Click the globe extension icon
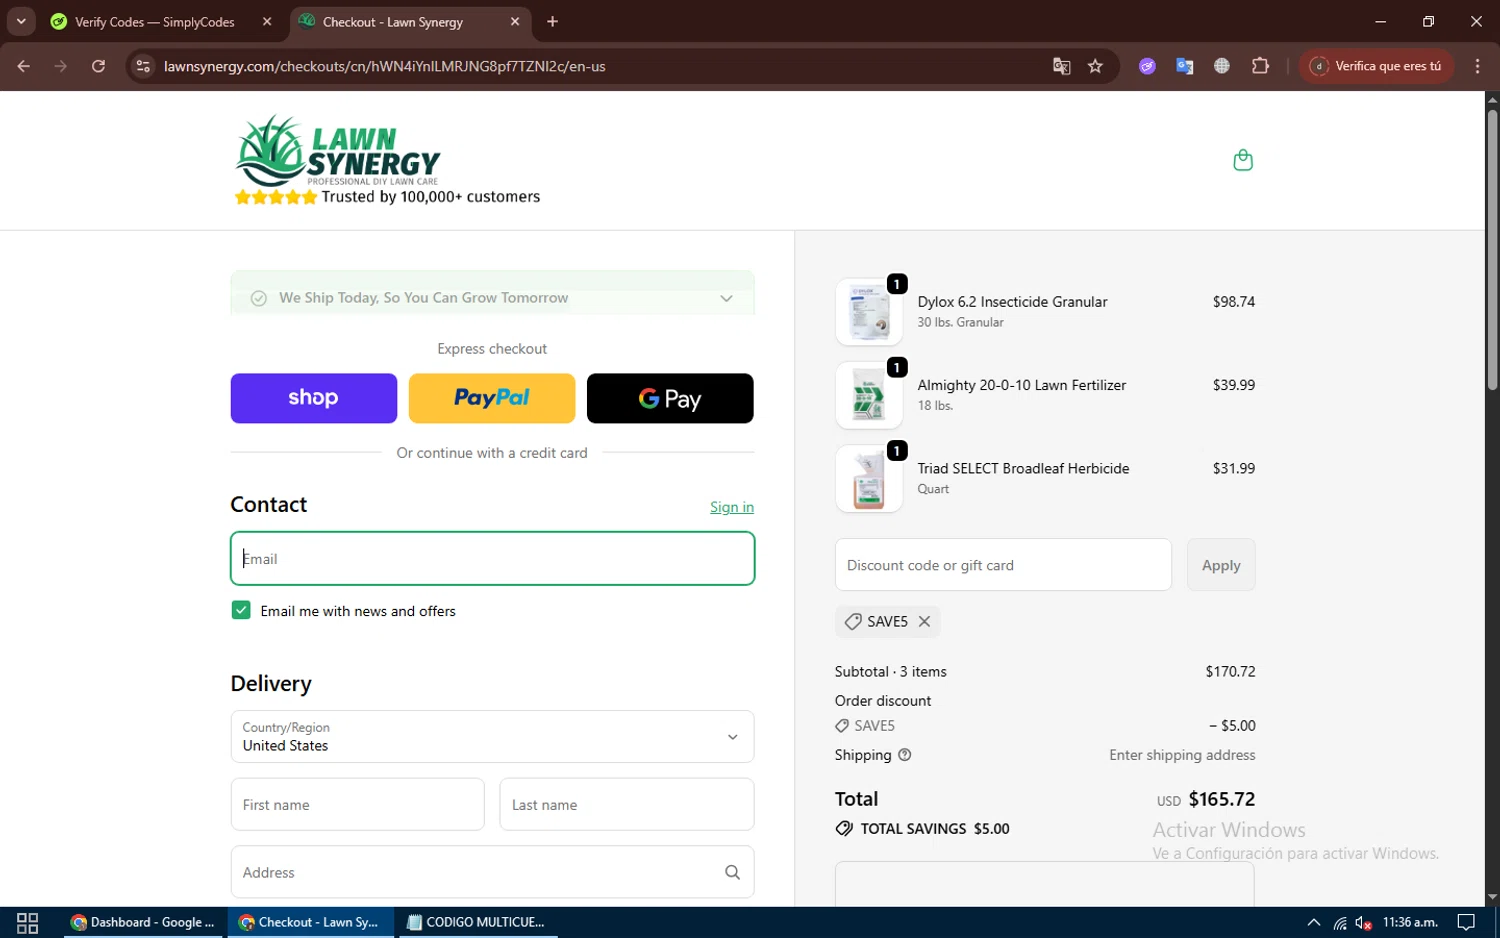Image resolution: width=1500 pixels, height=938 pixels. pos(1221,66)
